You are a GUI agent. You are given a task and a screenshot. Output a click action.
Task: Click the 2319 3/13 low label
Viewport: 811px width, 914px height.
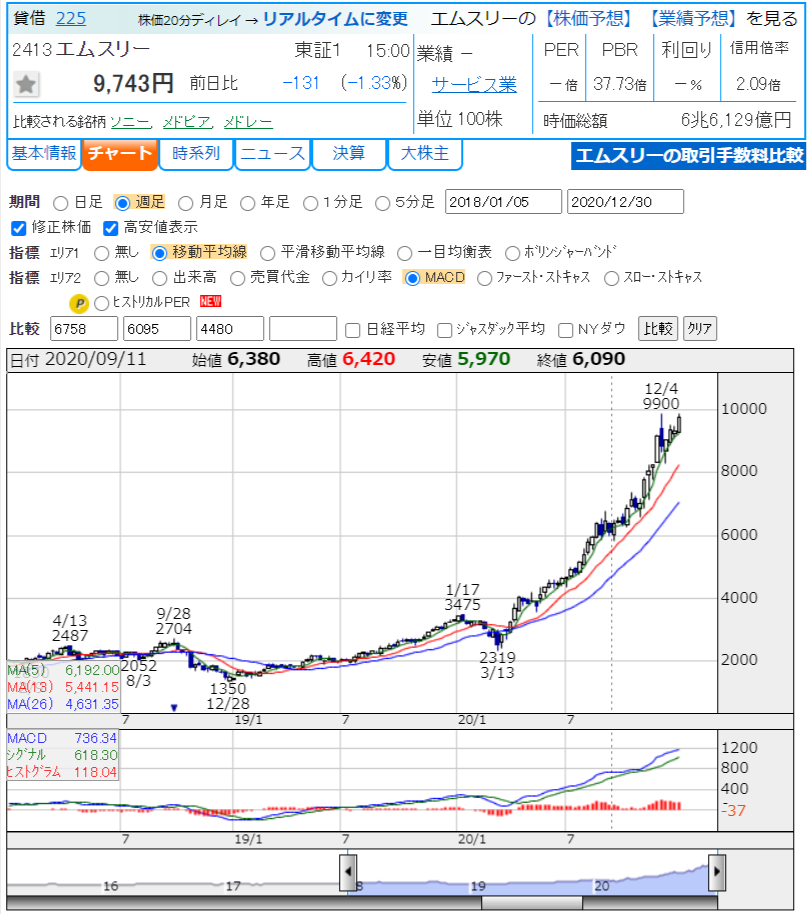point(497,665)
